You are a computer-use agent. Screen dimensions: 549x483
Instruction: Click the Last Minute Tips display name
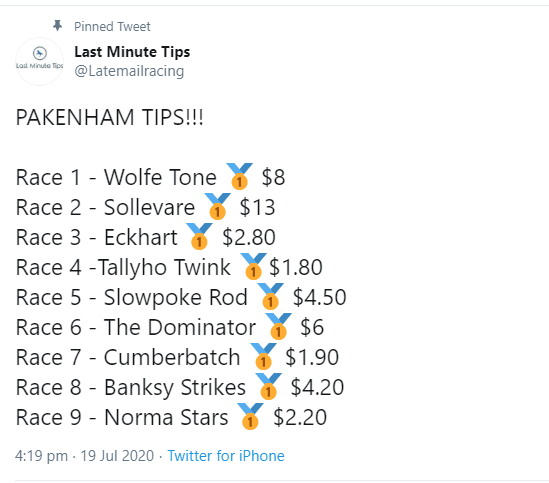click(x=132, y=52)
